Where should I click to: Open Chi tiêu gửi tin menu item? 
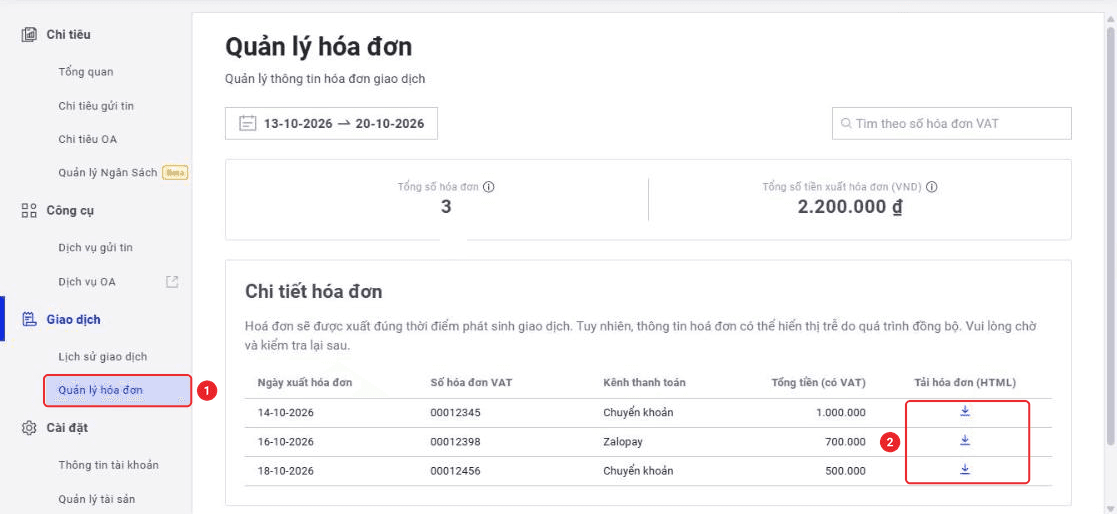point(96,105)
